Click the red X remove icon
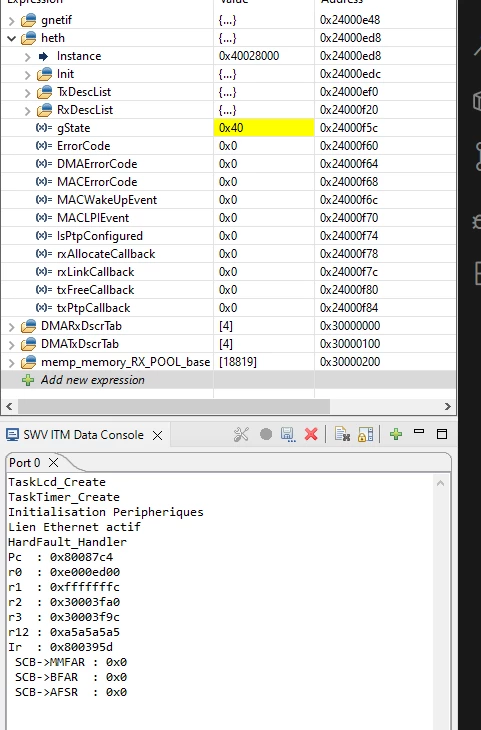481x730 pixels. pos(311,434)
